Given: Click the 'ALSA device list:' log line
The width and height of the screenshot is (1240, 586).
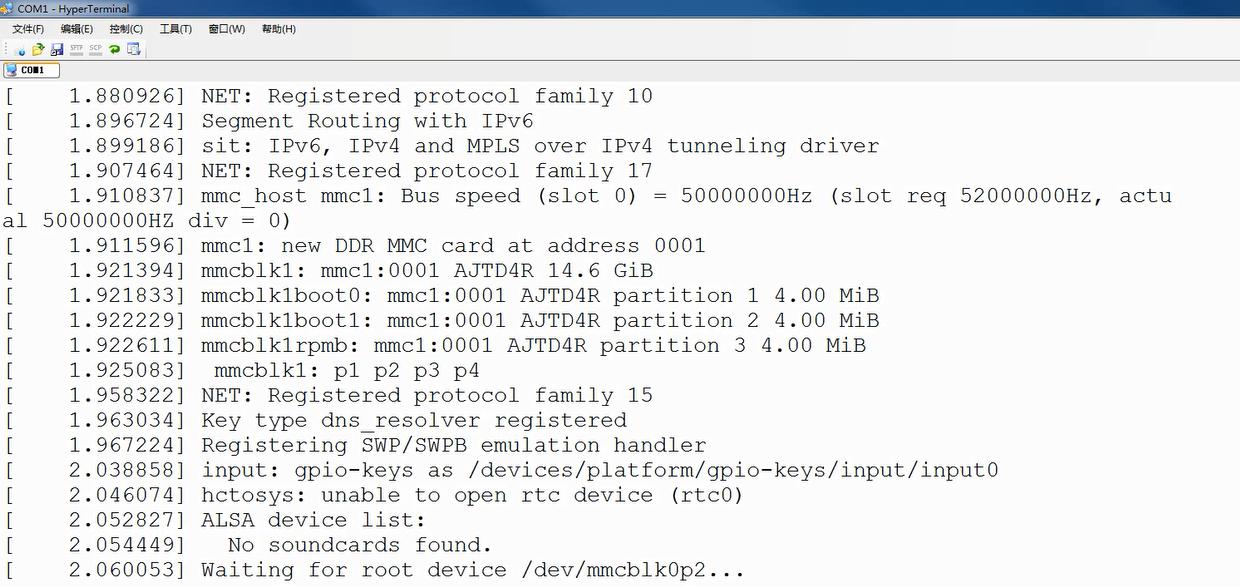Looking at the screenshot, I should point(313,520).
